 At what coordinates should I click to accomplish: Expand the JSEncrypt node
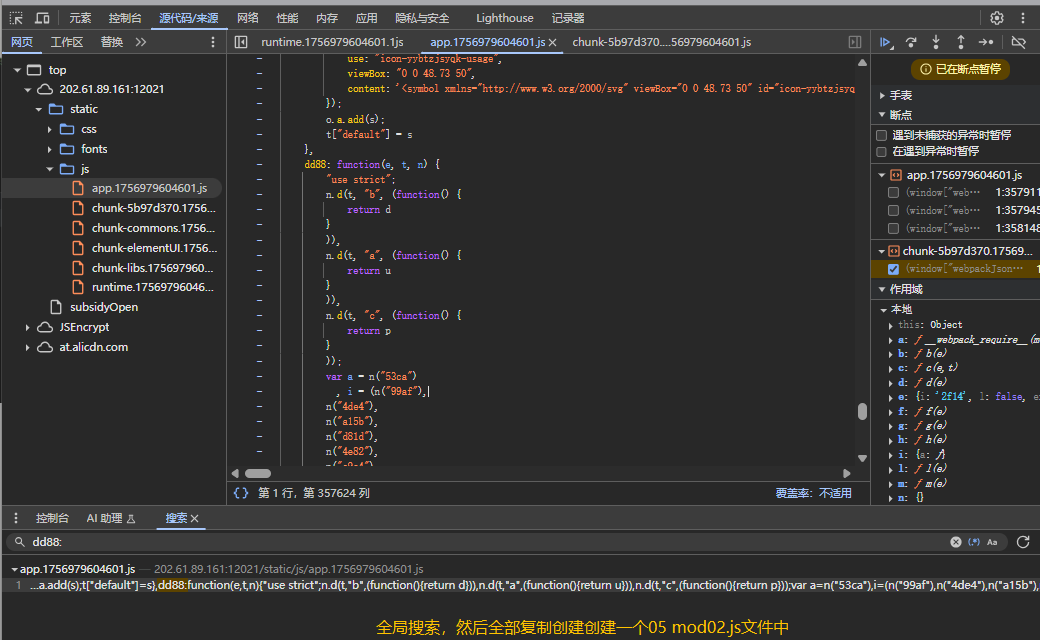point(28,327)
